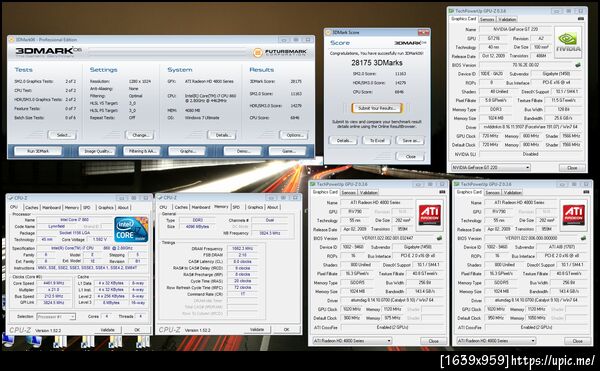The image size is (600, 371).
Task: Open Graphs... in the 3DMark06 window
Action: click(x=187, y=151)
